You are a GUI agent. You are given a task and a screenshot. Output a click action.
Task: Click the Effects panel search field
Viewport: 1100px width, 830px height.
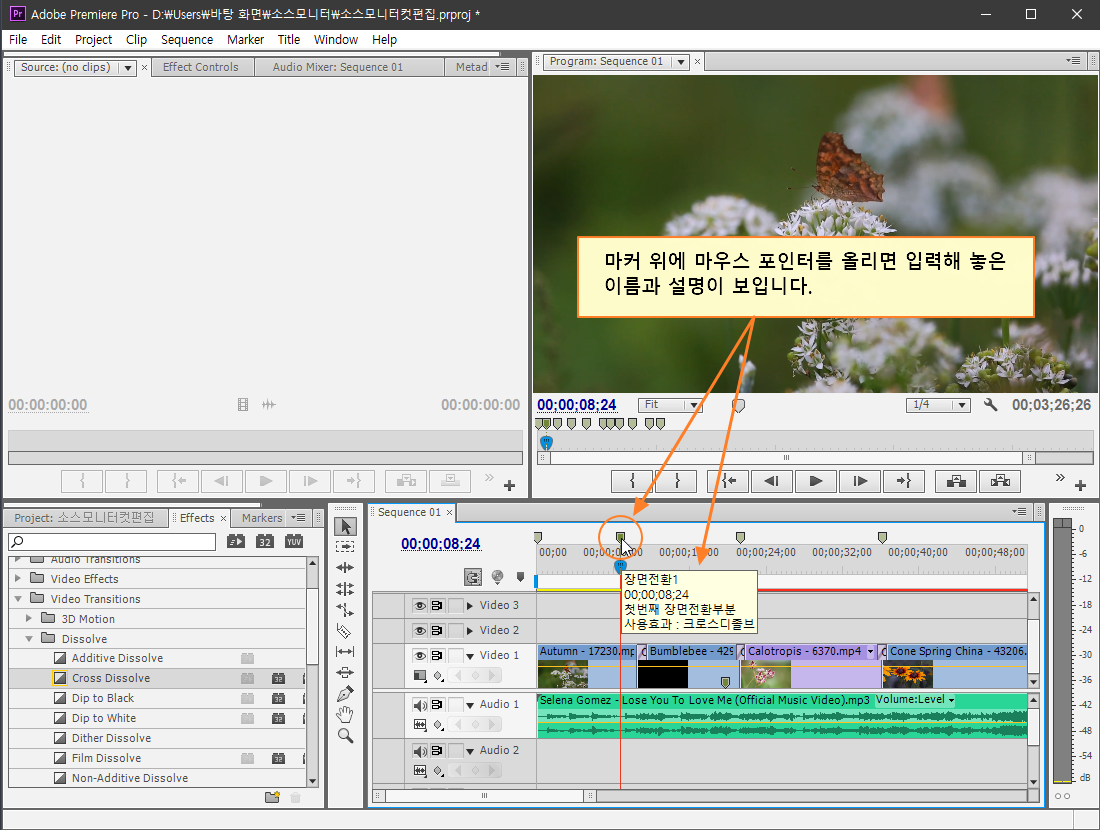click(x=112, y=542)
